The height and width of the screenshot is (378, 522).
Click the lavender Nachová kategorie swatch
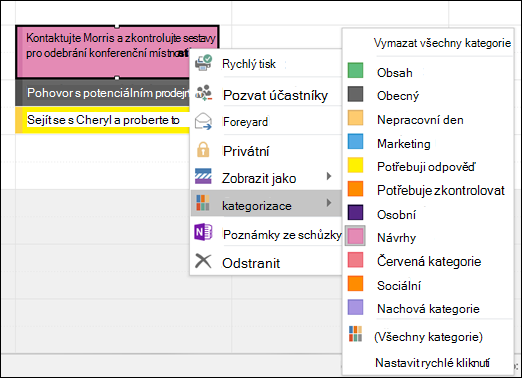pos(355,307)
